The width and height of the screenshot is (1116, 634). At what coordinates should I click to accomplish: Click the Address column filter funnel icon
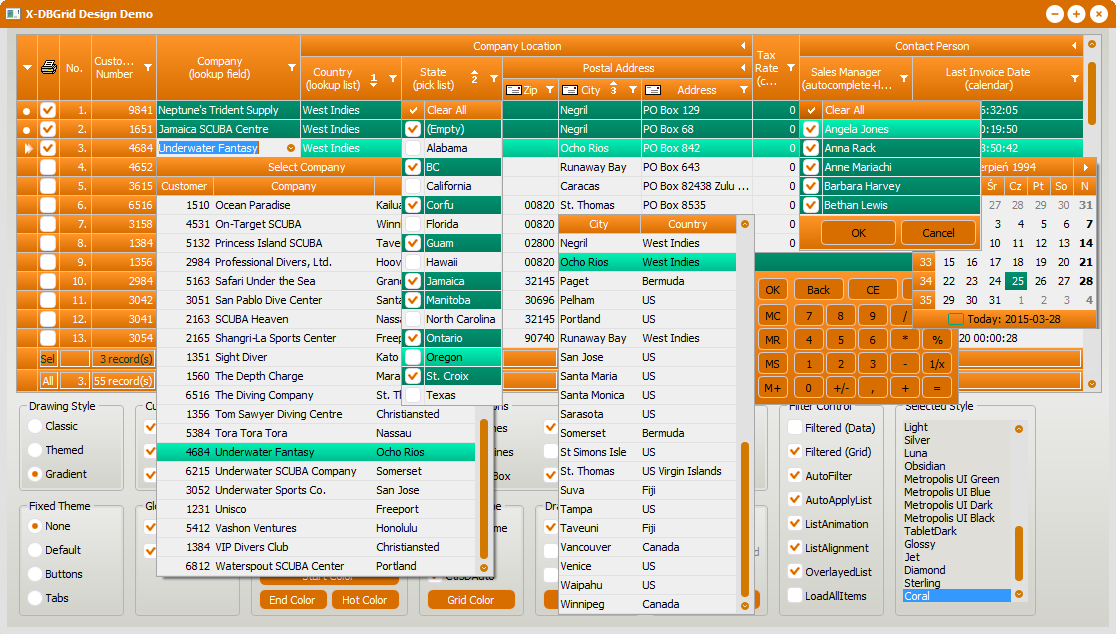pos(744,90)
